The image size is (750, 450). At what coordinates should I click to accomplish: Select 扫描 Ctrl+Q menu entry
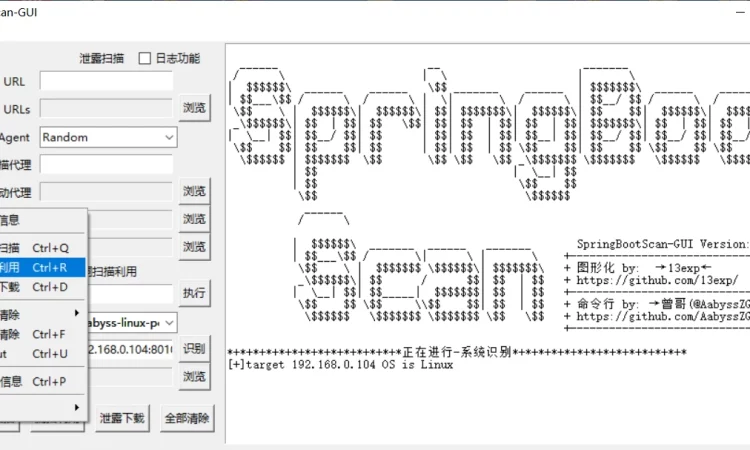(x=42, y=248)
